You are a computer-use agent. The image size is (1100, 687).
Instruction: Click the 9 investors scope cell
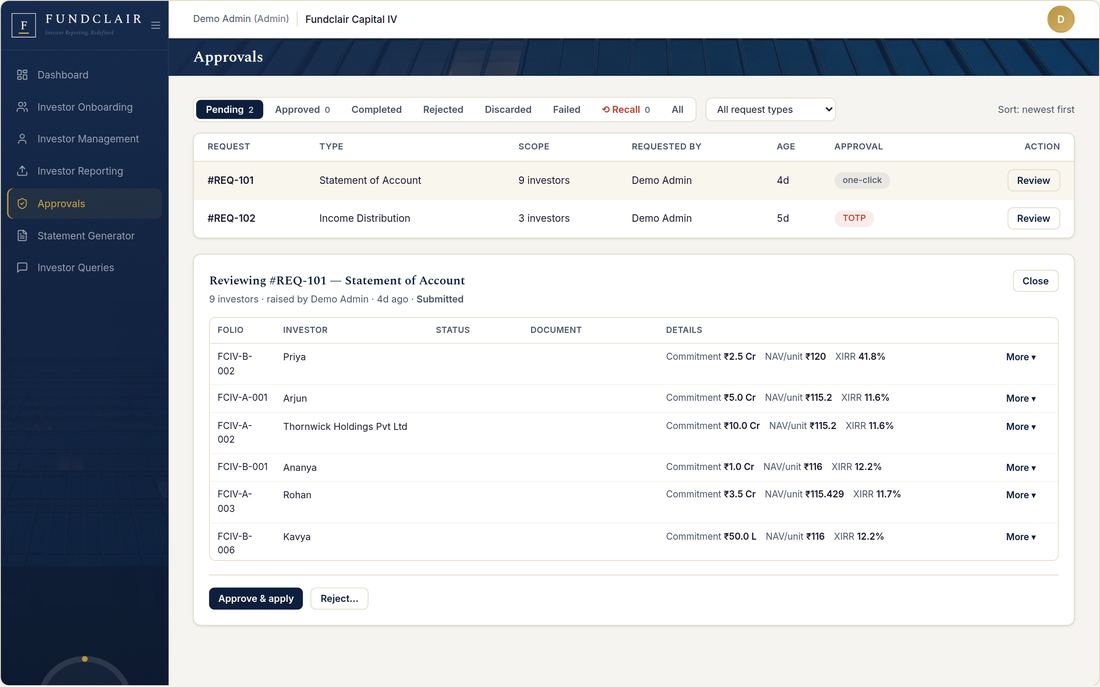(x=544, y=180)
